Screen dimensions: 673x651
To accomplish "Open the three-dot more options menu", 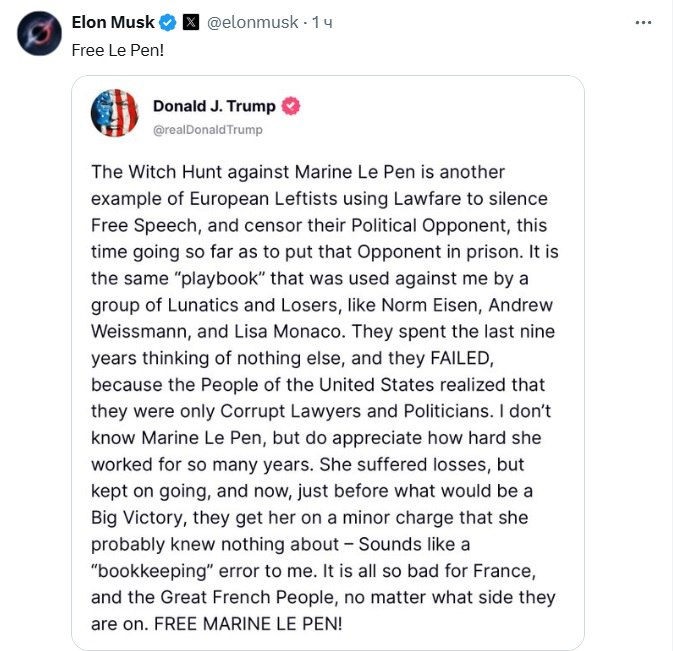I will pyautogui.click(x=648, y=21).
